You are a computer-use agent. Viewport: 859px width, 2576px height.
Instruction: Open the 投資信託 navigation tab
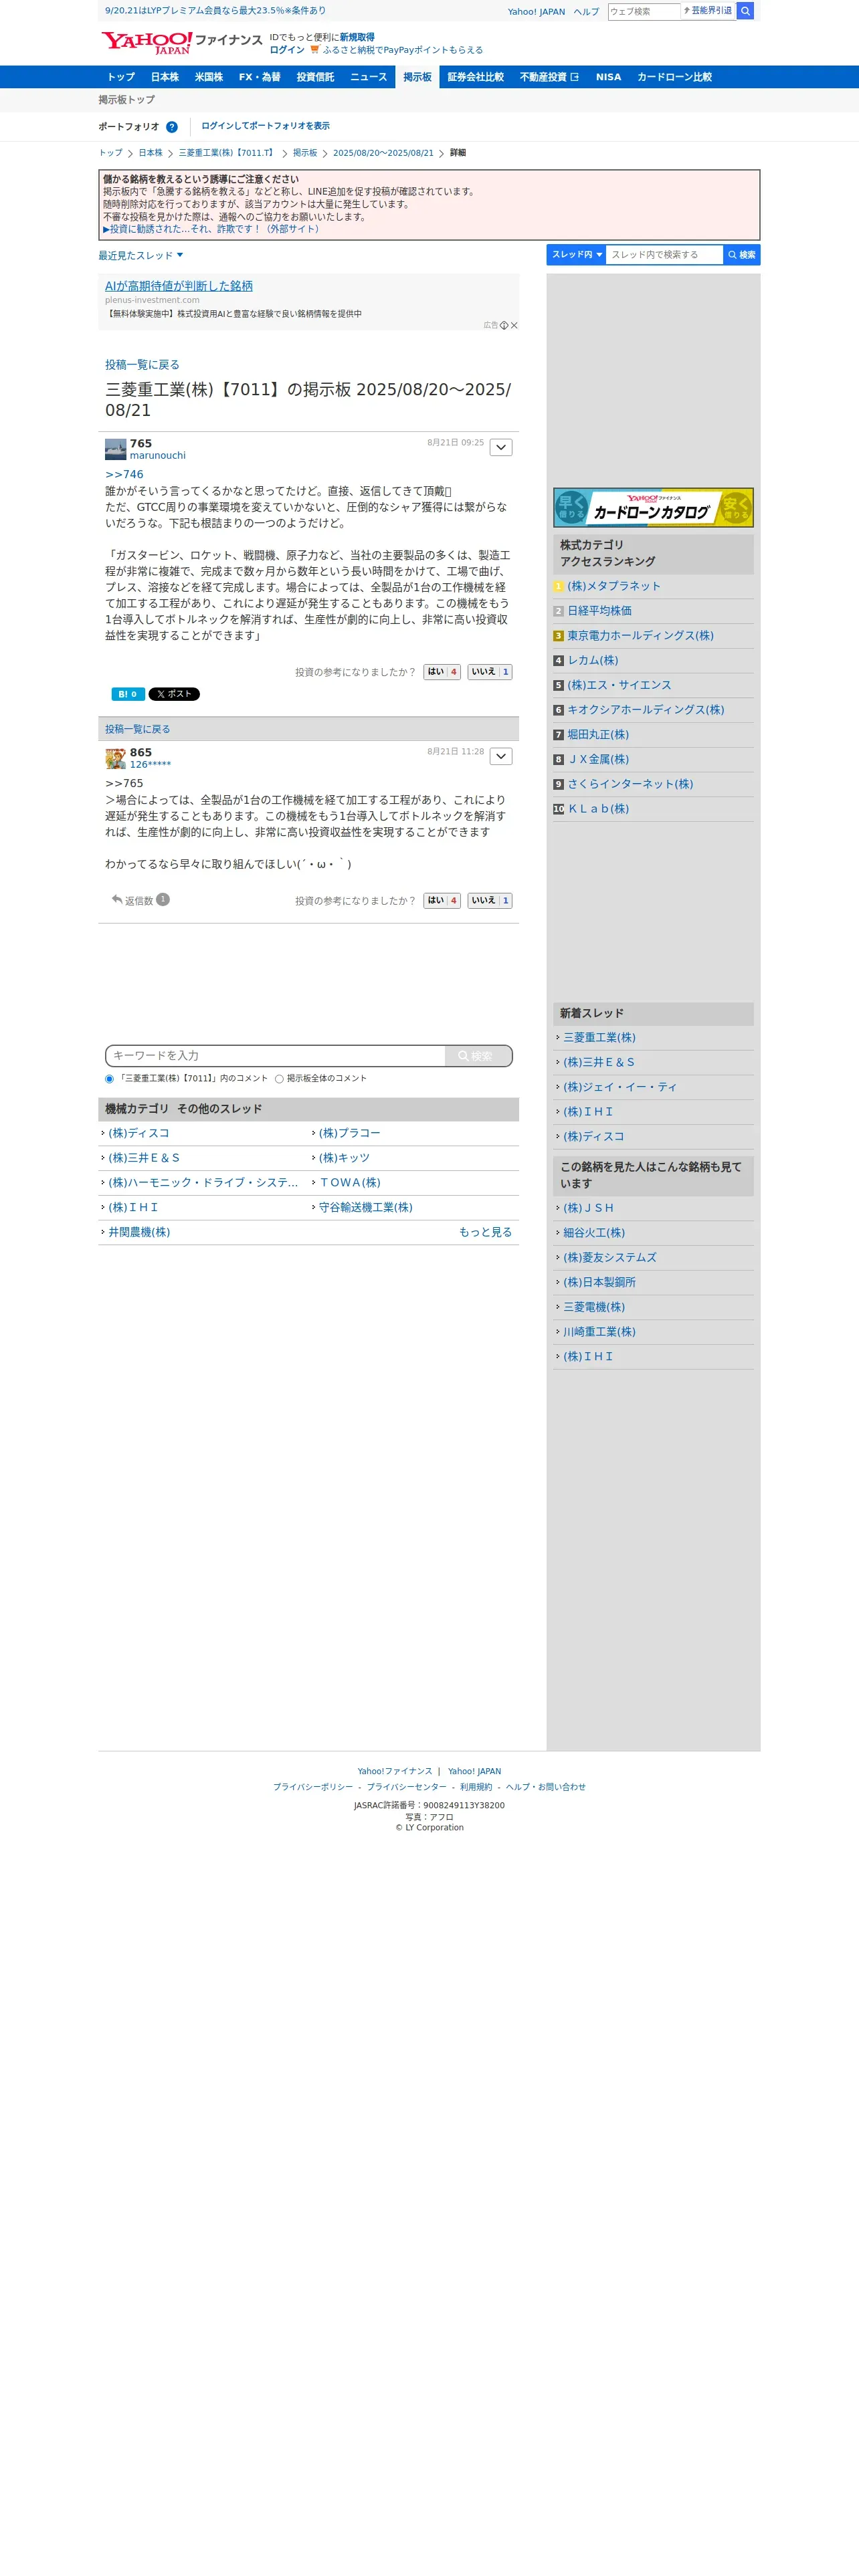(x=315, y=77)
